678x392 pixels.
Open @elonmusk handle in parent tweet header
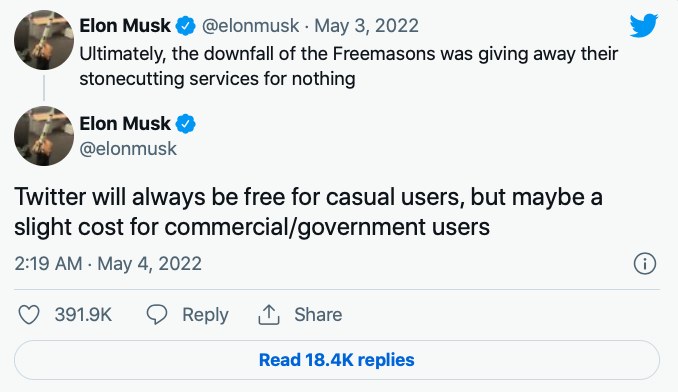(250, 26)
